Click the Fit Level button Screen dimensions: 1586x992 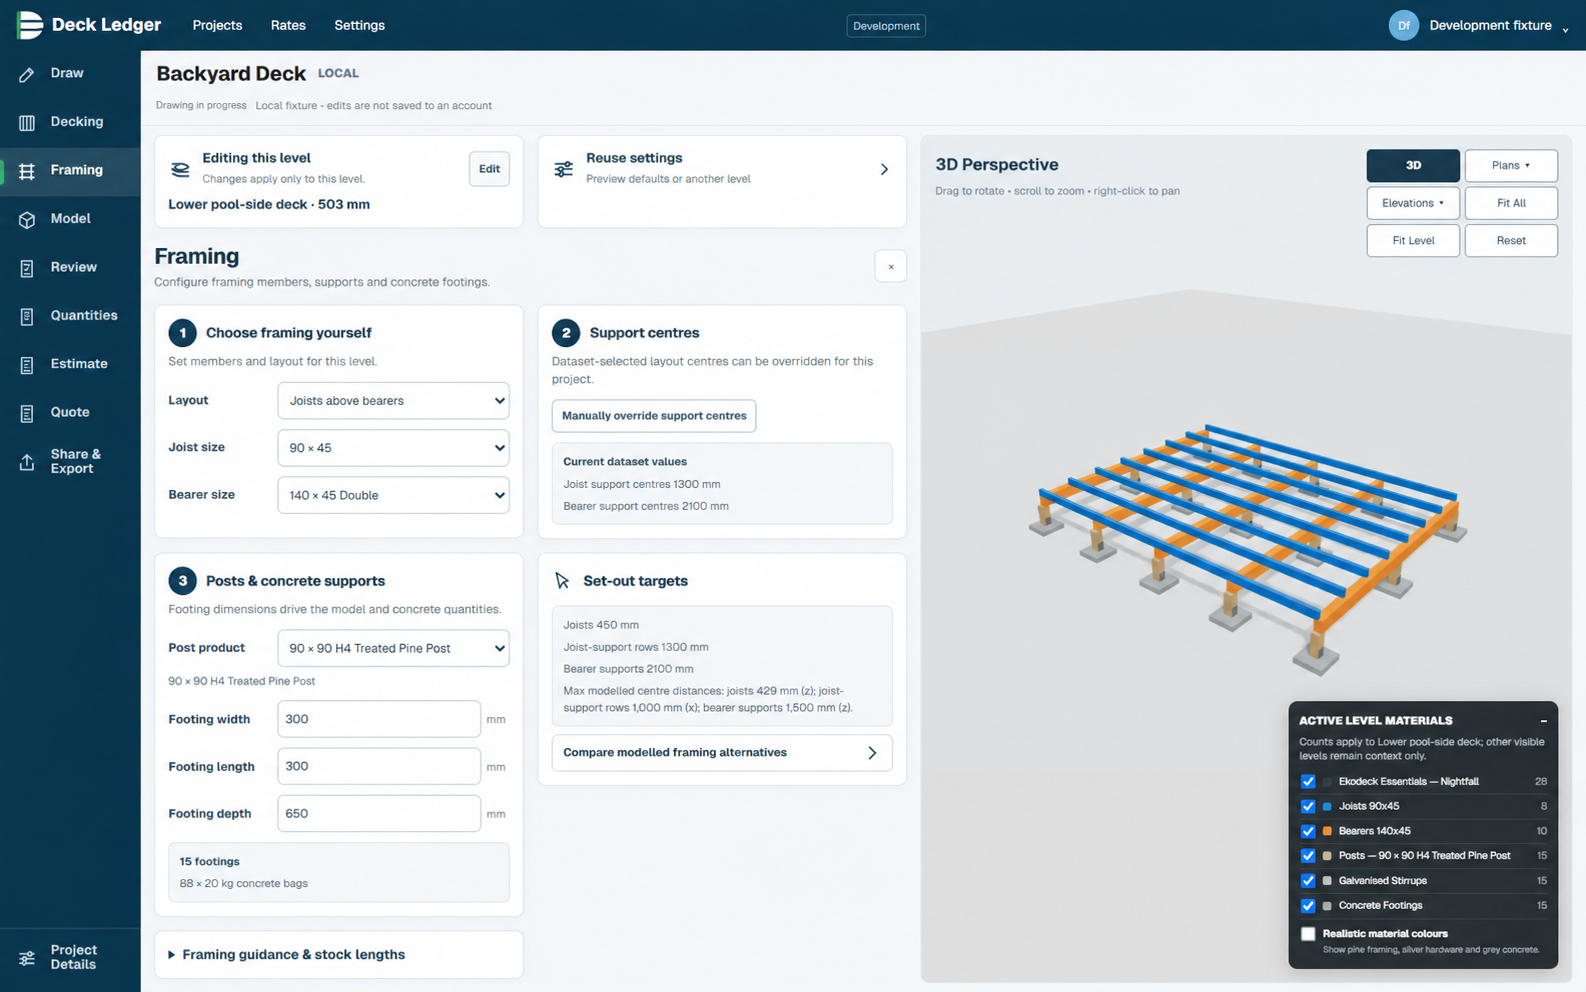click(x=1413, y=241)
